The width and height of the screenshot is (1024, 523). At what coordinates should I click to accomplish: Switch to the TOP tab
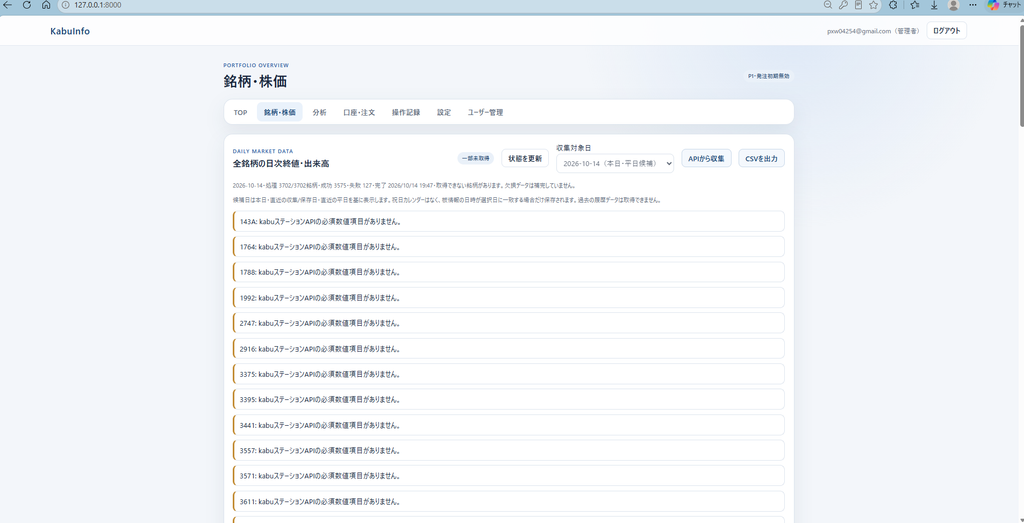[240, 112]
